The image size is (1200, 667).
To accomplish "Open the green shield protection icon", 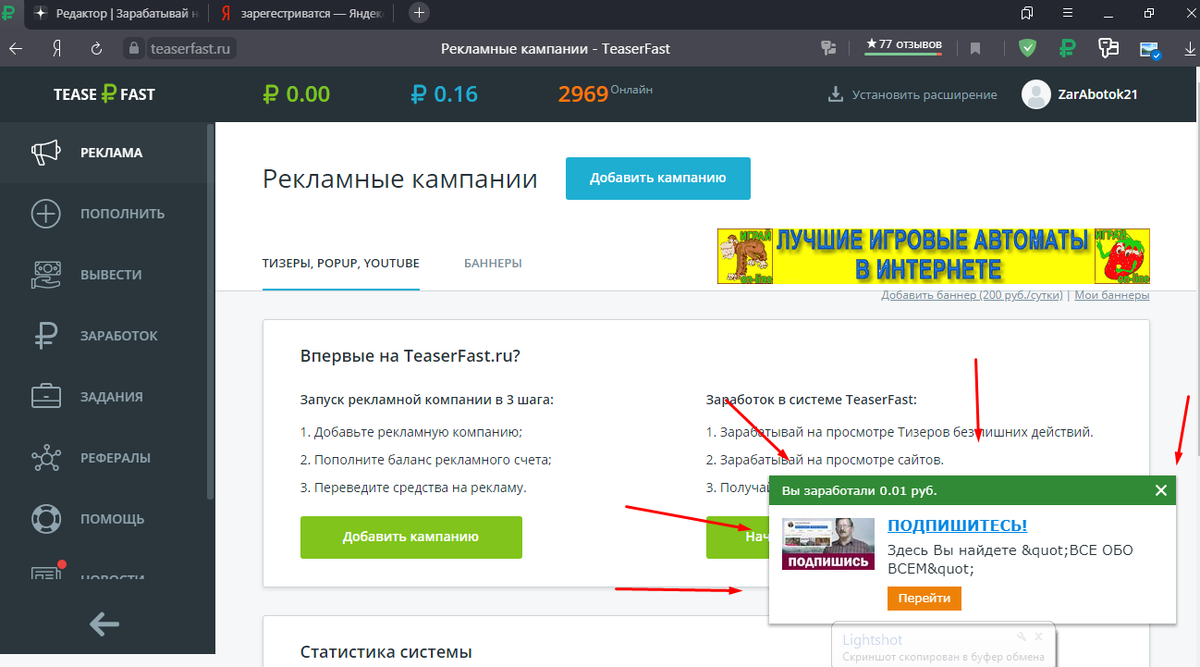I will click(1027, 48).
